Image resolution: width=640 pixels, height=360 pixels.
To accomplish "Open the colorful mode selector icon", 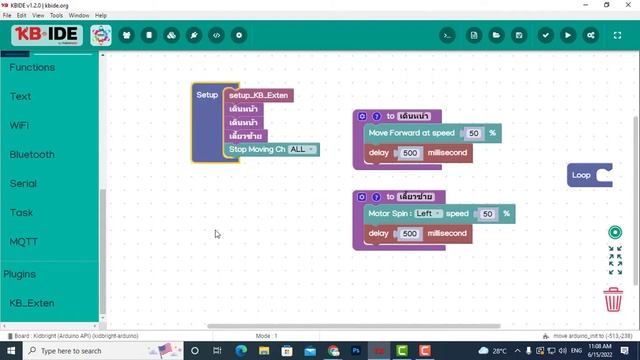I will pyautogui.click(x=101, y=35).
